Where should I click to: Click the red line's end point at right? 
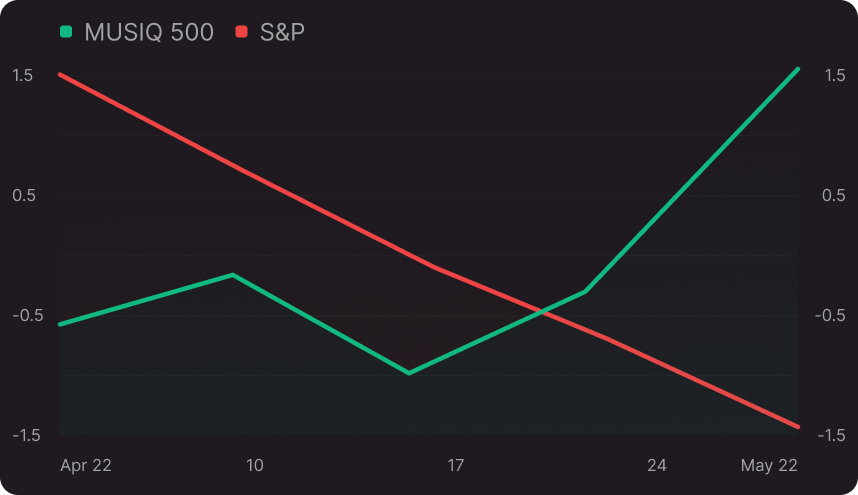point(798,427)
